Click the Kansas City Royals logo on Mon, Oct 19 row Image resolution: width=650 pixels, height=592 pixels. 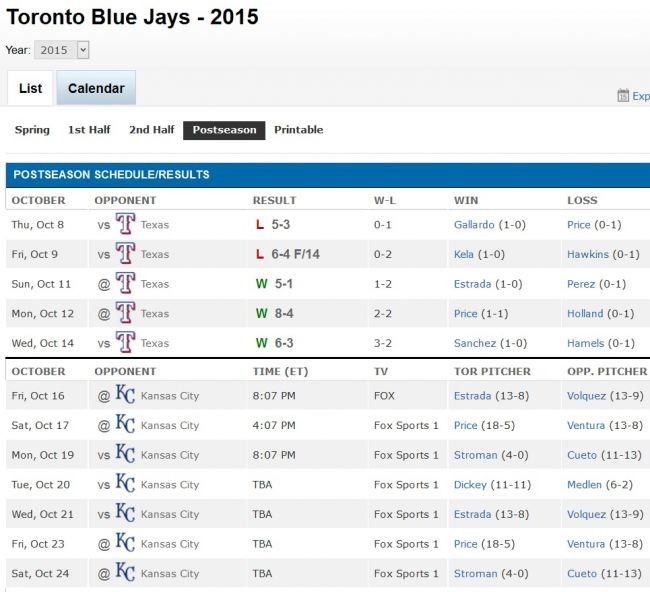[125, 454]
